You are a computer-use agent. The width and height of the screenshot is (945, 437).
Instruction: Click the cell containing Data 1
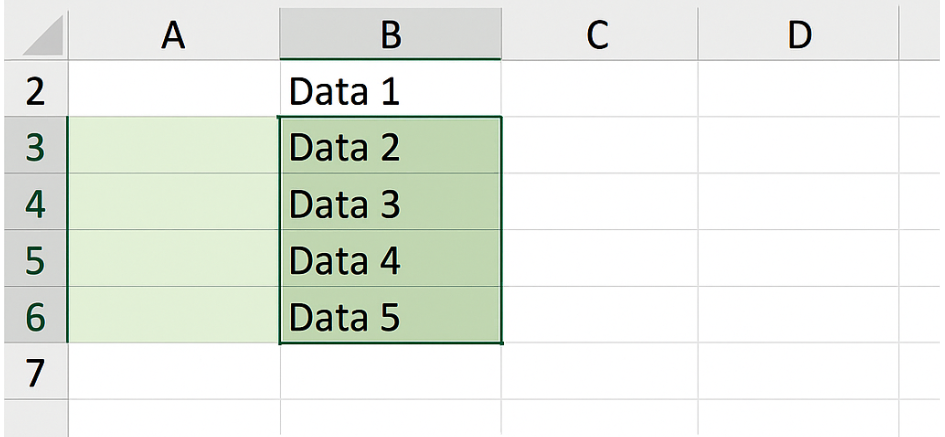[391, 89]
